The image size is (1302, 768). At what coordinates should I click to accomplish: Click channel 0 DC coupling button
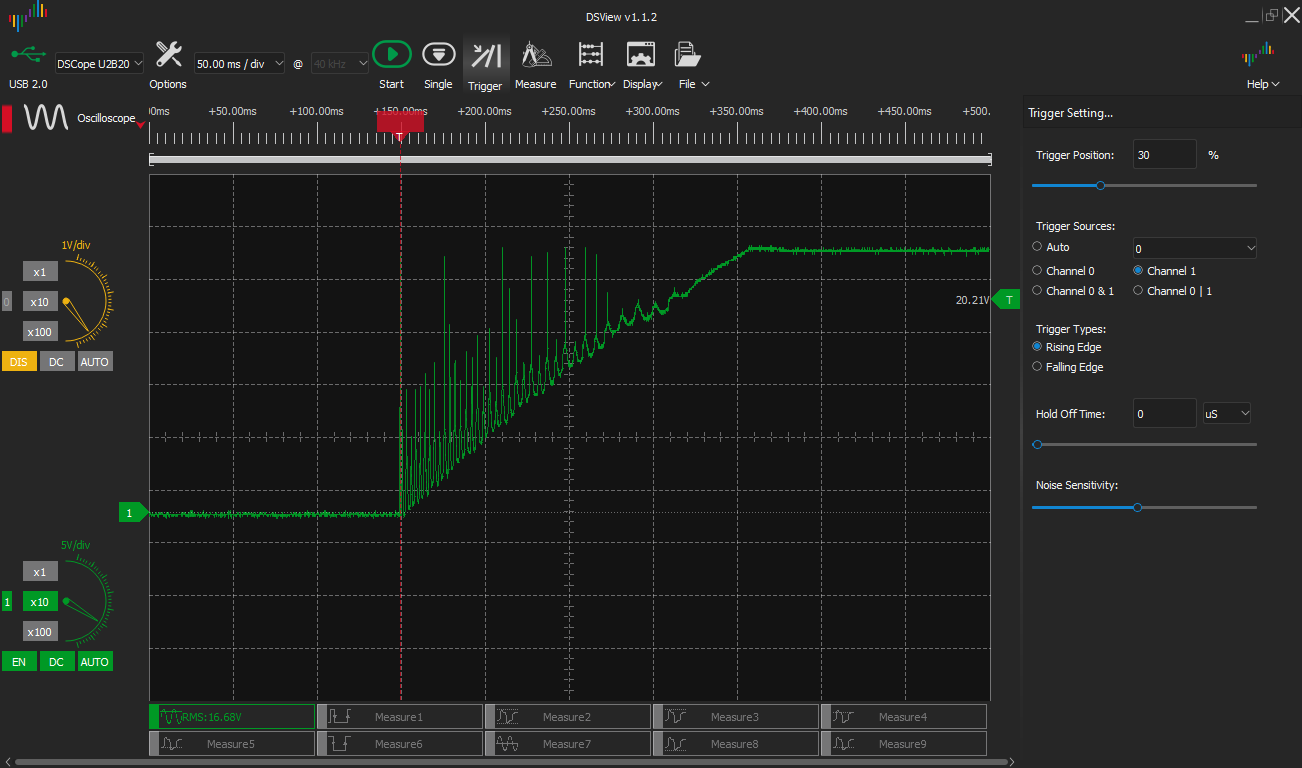coord(56,361)
